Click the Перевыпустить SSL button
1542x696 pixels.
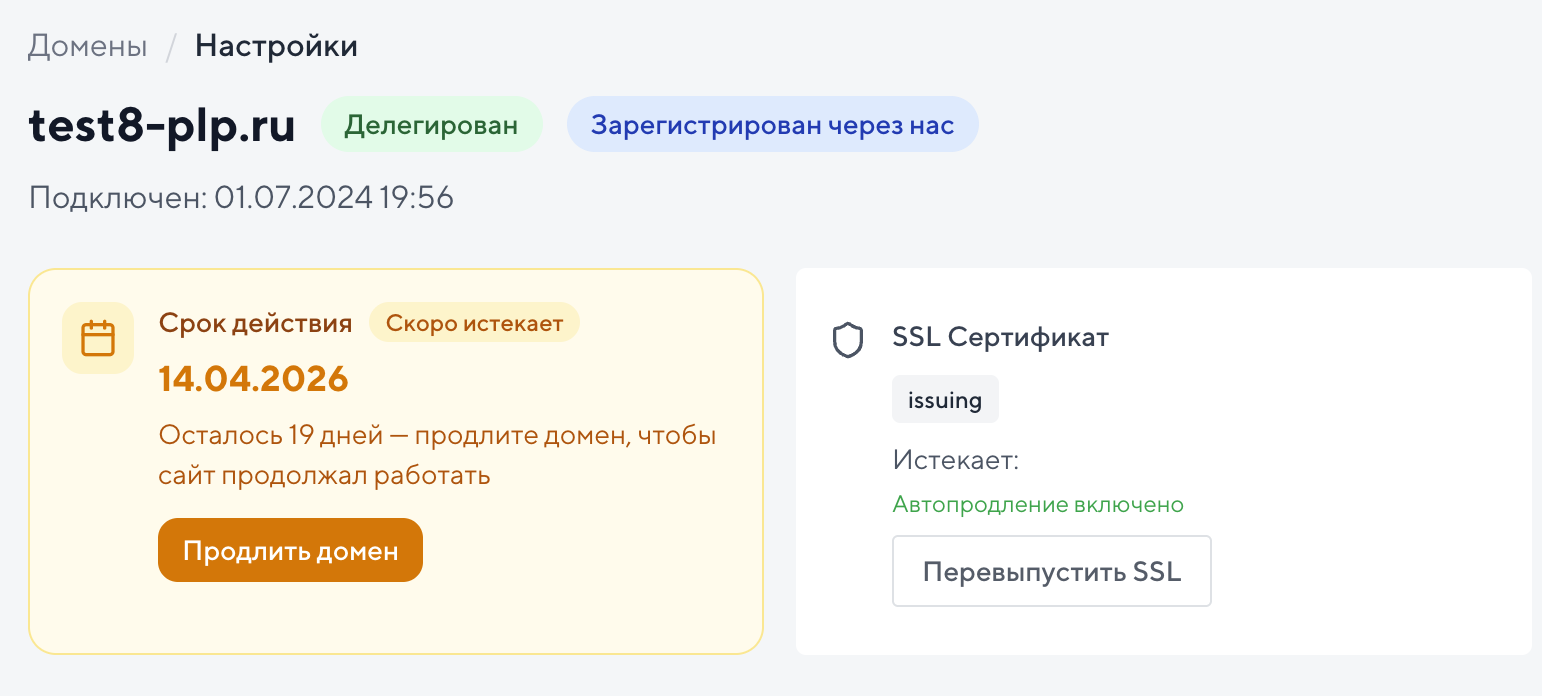pos(1051,571)
